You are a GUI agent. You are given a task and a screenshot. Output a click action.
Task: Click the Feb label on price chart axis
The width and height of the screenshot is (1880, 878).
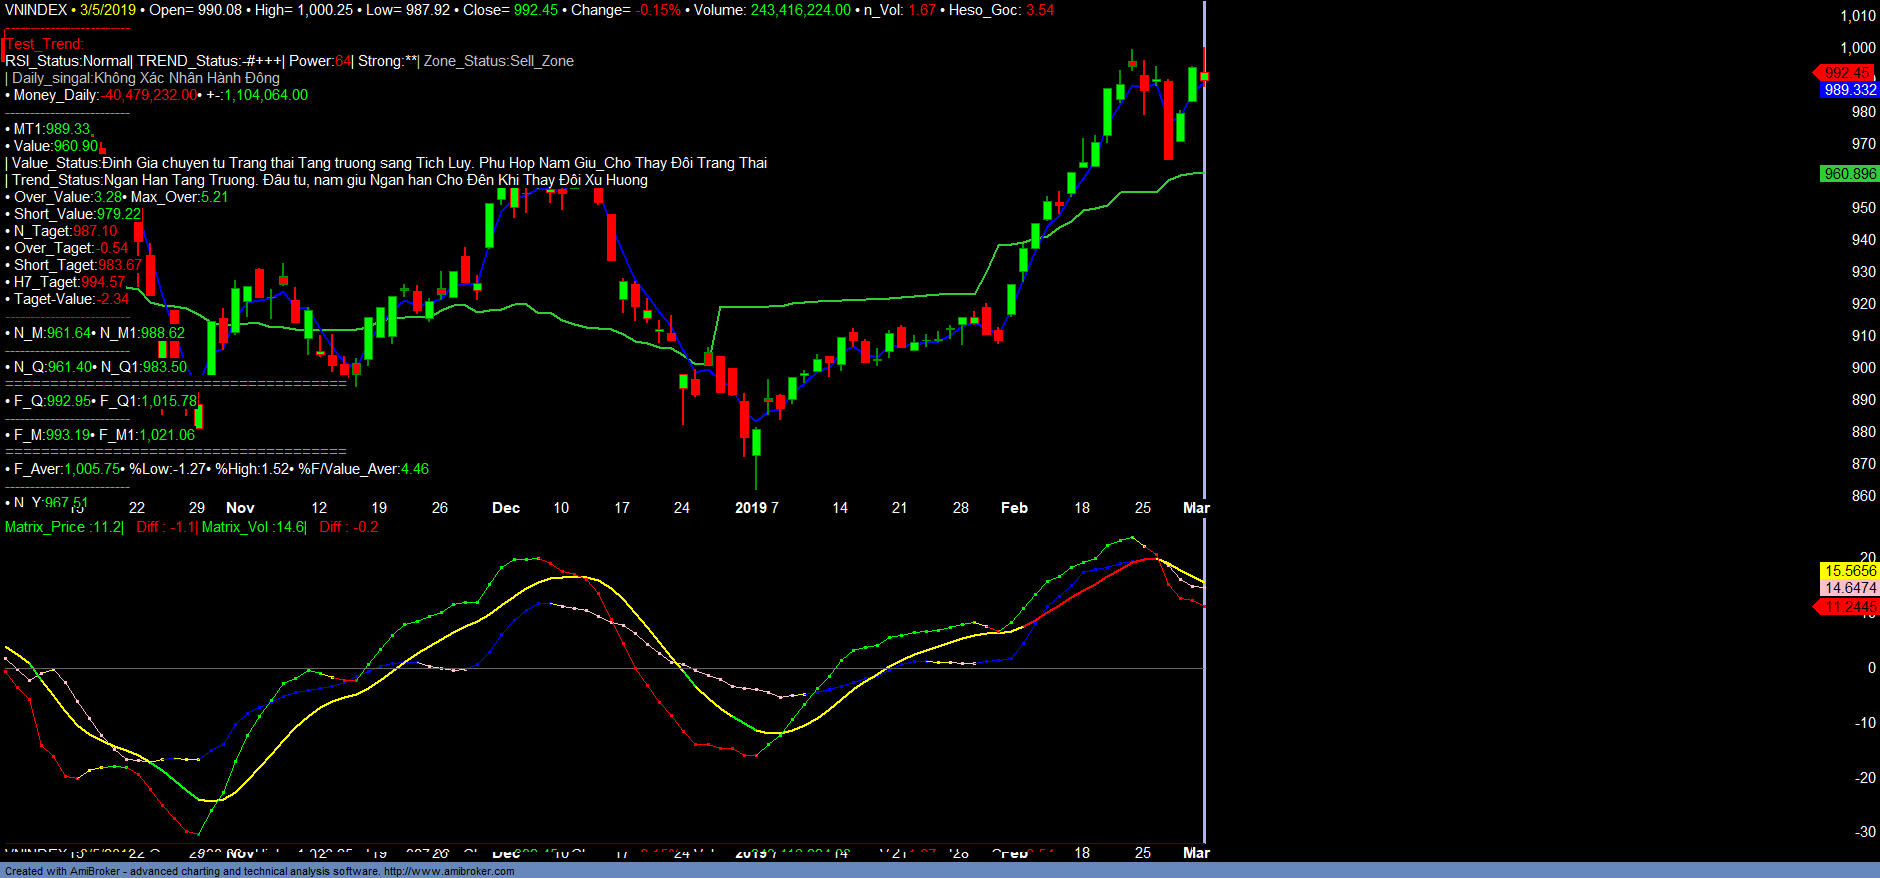coord(1014,508)
